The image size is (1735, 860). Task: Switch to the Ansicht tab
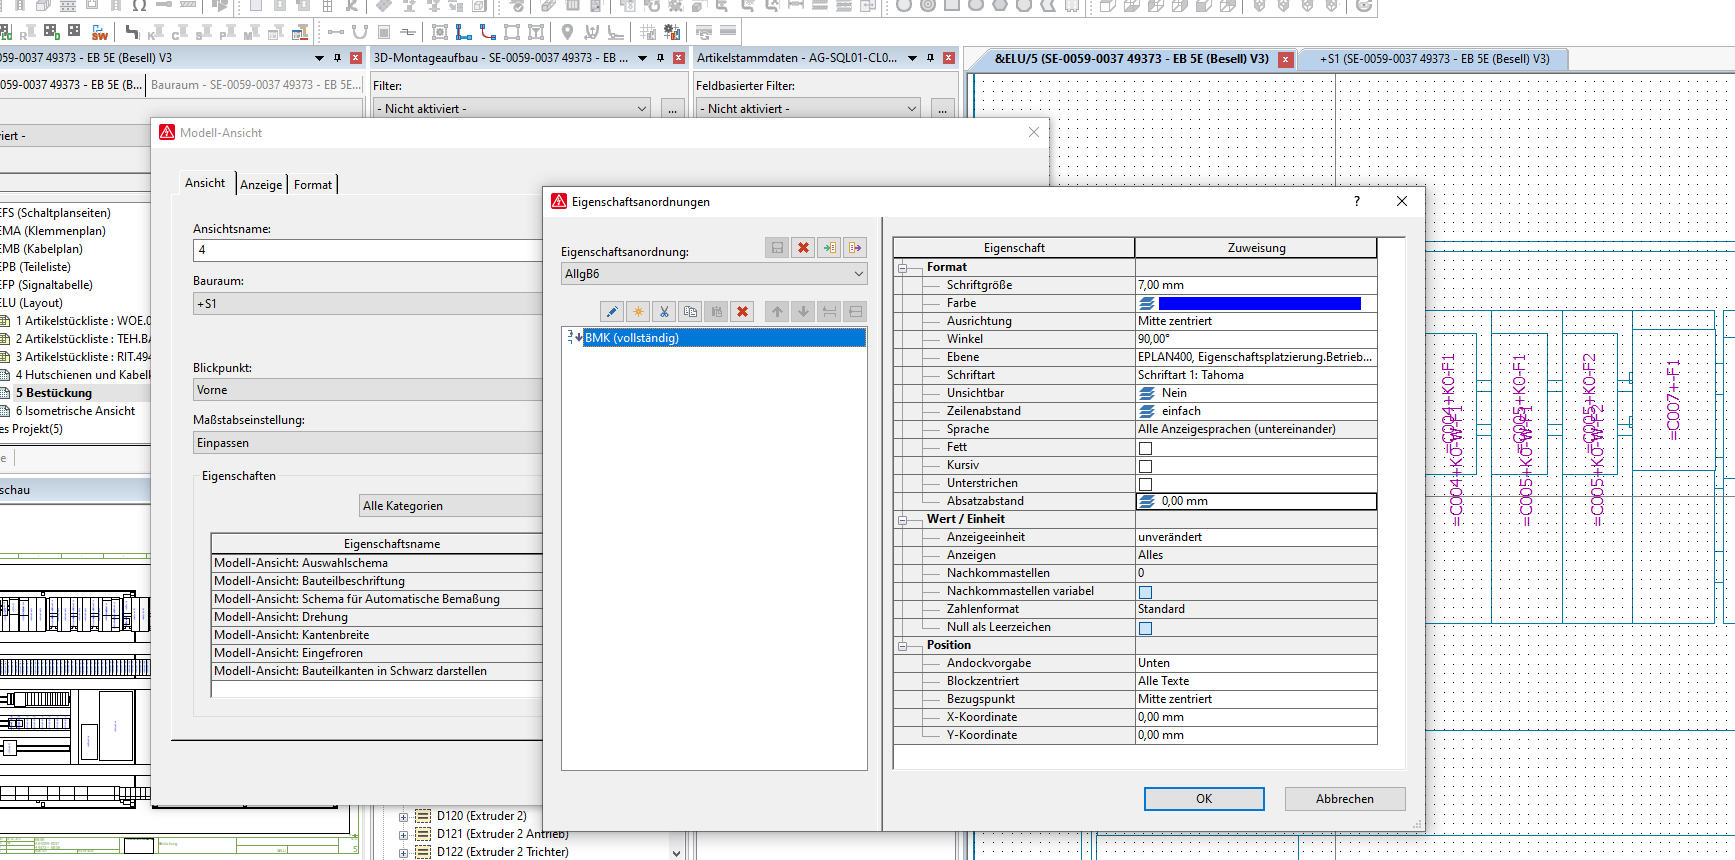coord(205,183)
